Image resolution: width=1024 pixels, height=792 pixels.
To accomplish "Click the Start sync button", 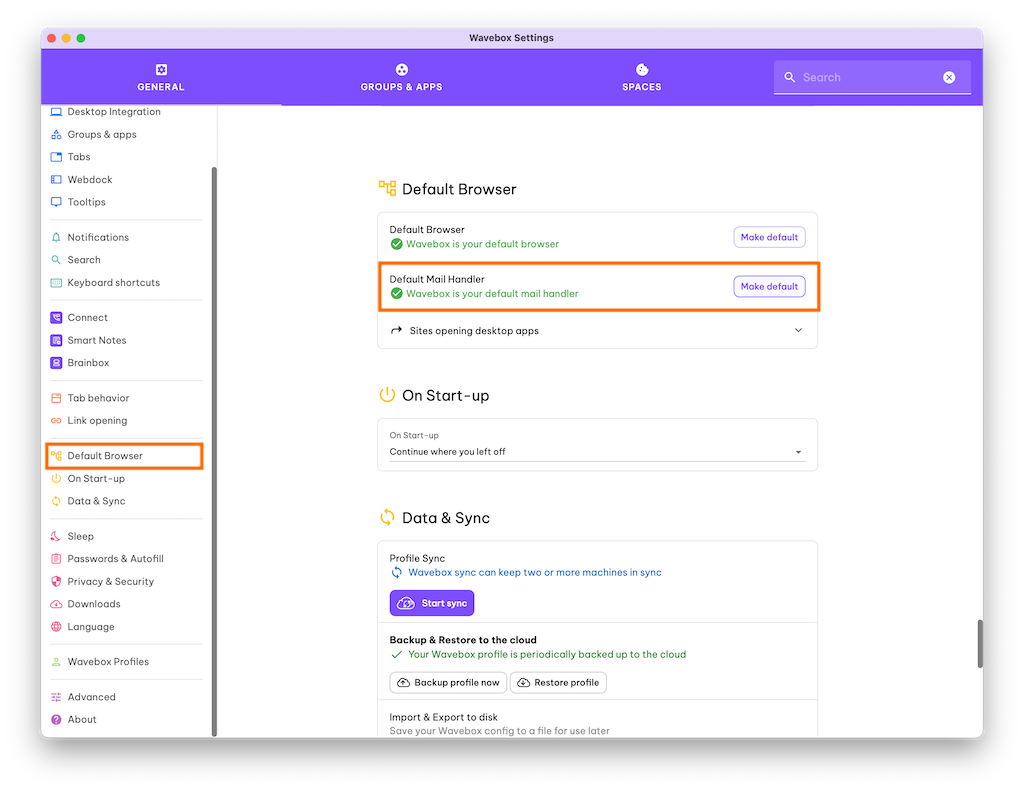I will [x=432, y=603].
